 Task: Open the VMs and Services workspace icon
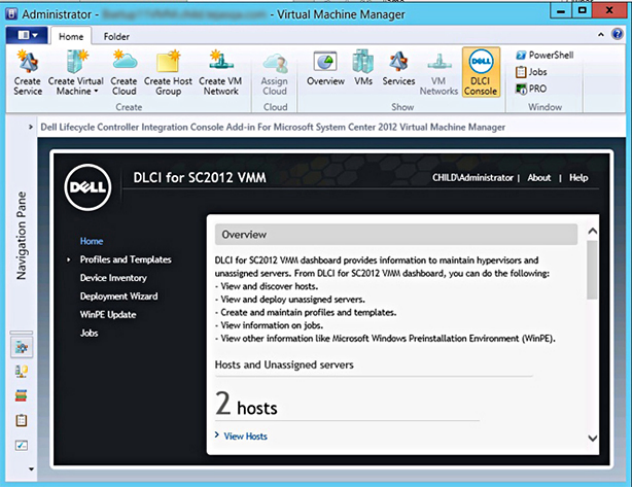(21, 347)
